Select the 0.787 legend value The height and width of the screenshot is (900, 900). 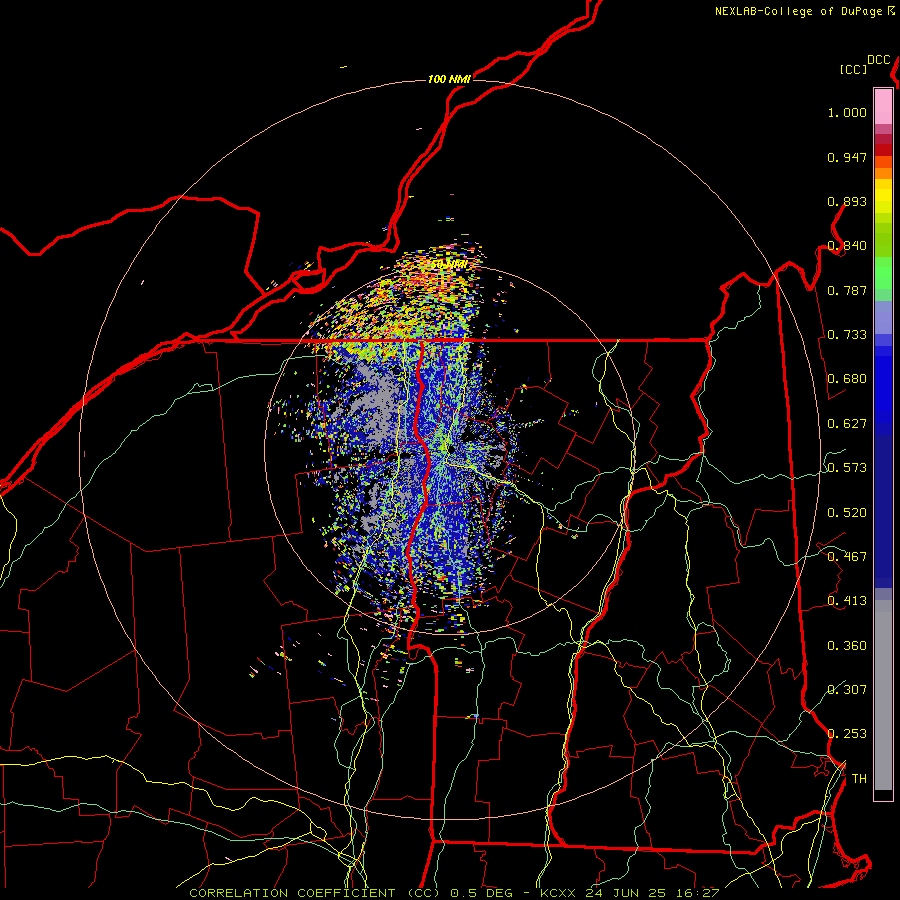[847, 290]
